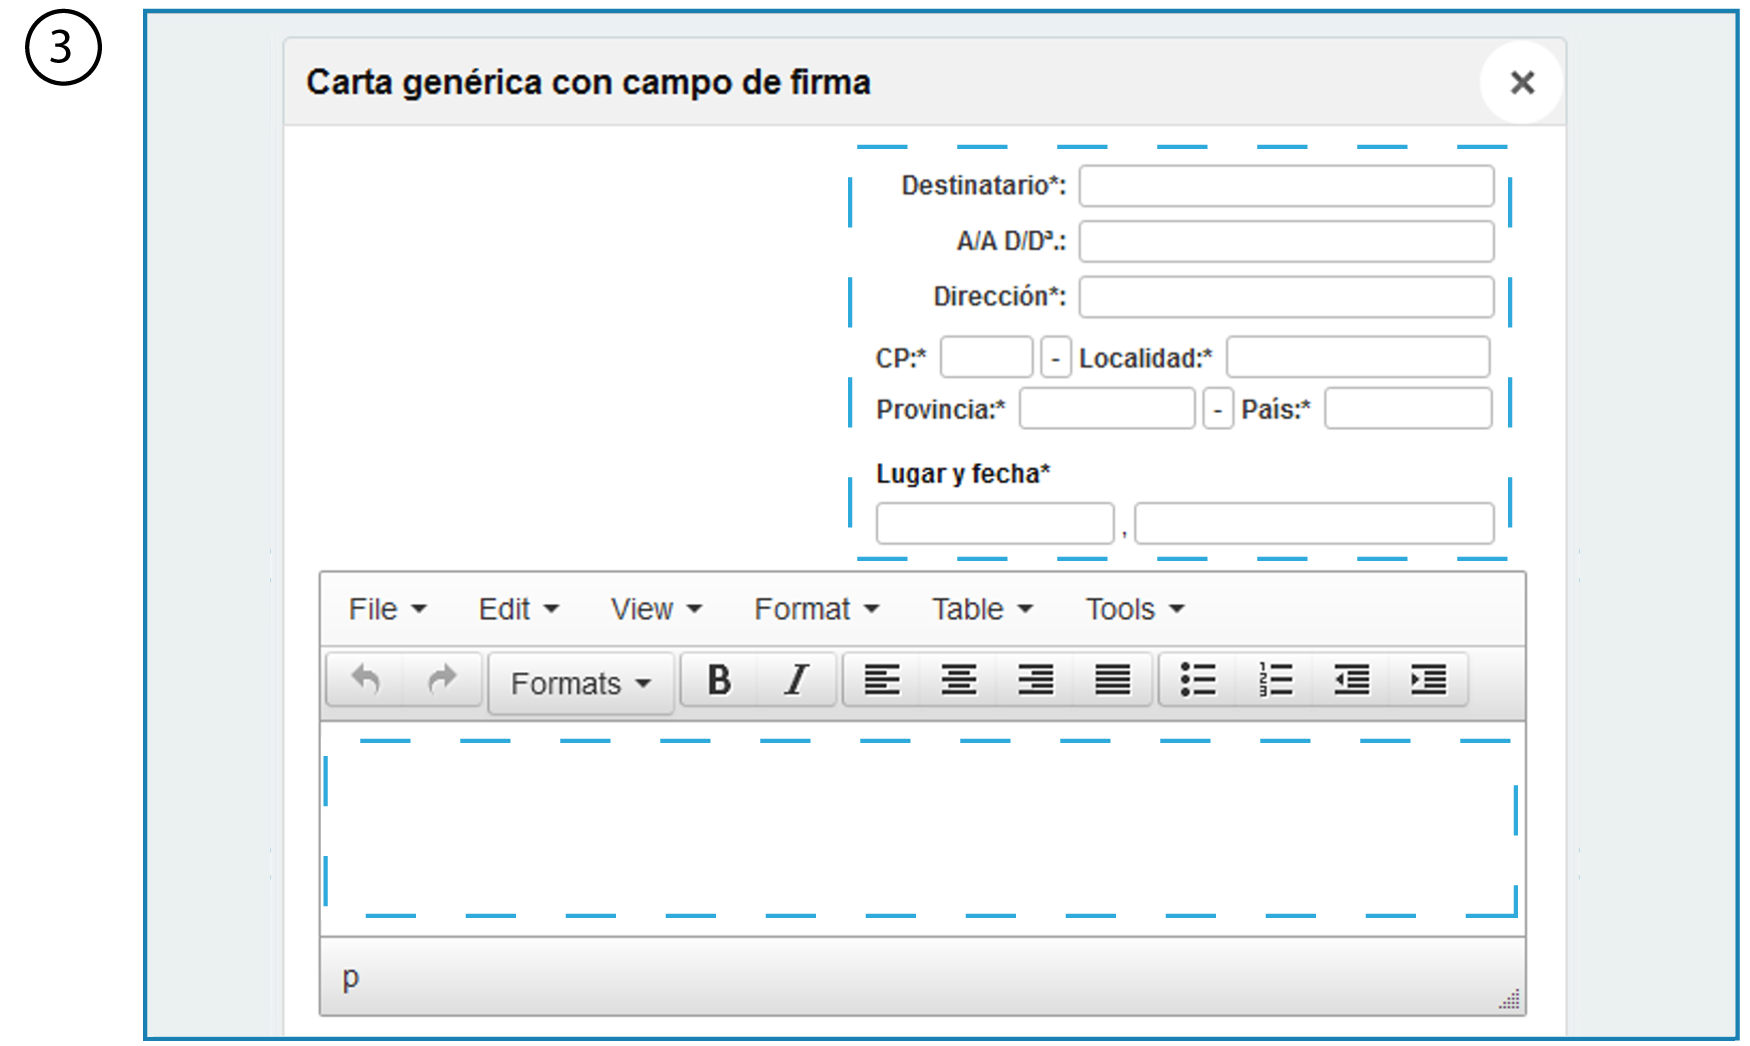Open the Format menu
This screenshot has width=1750, height=1046.
tap(816, 609)
